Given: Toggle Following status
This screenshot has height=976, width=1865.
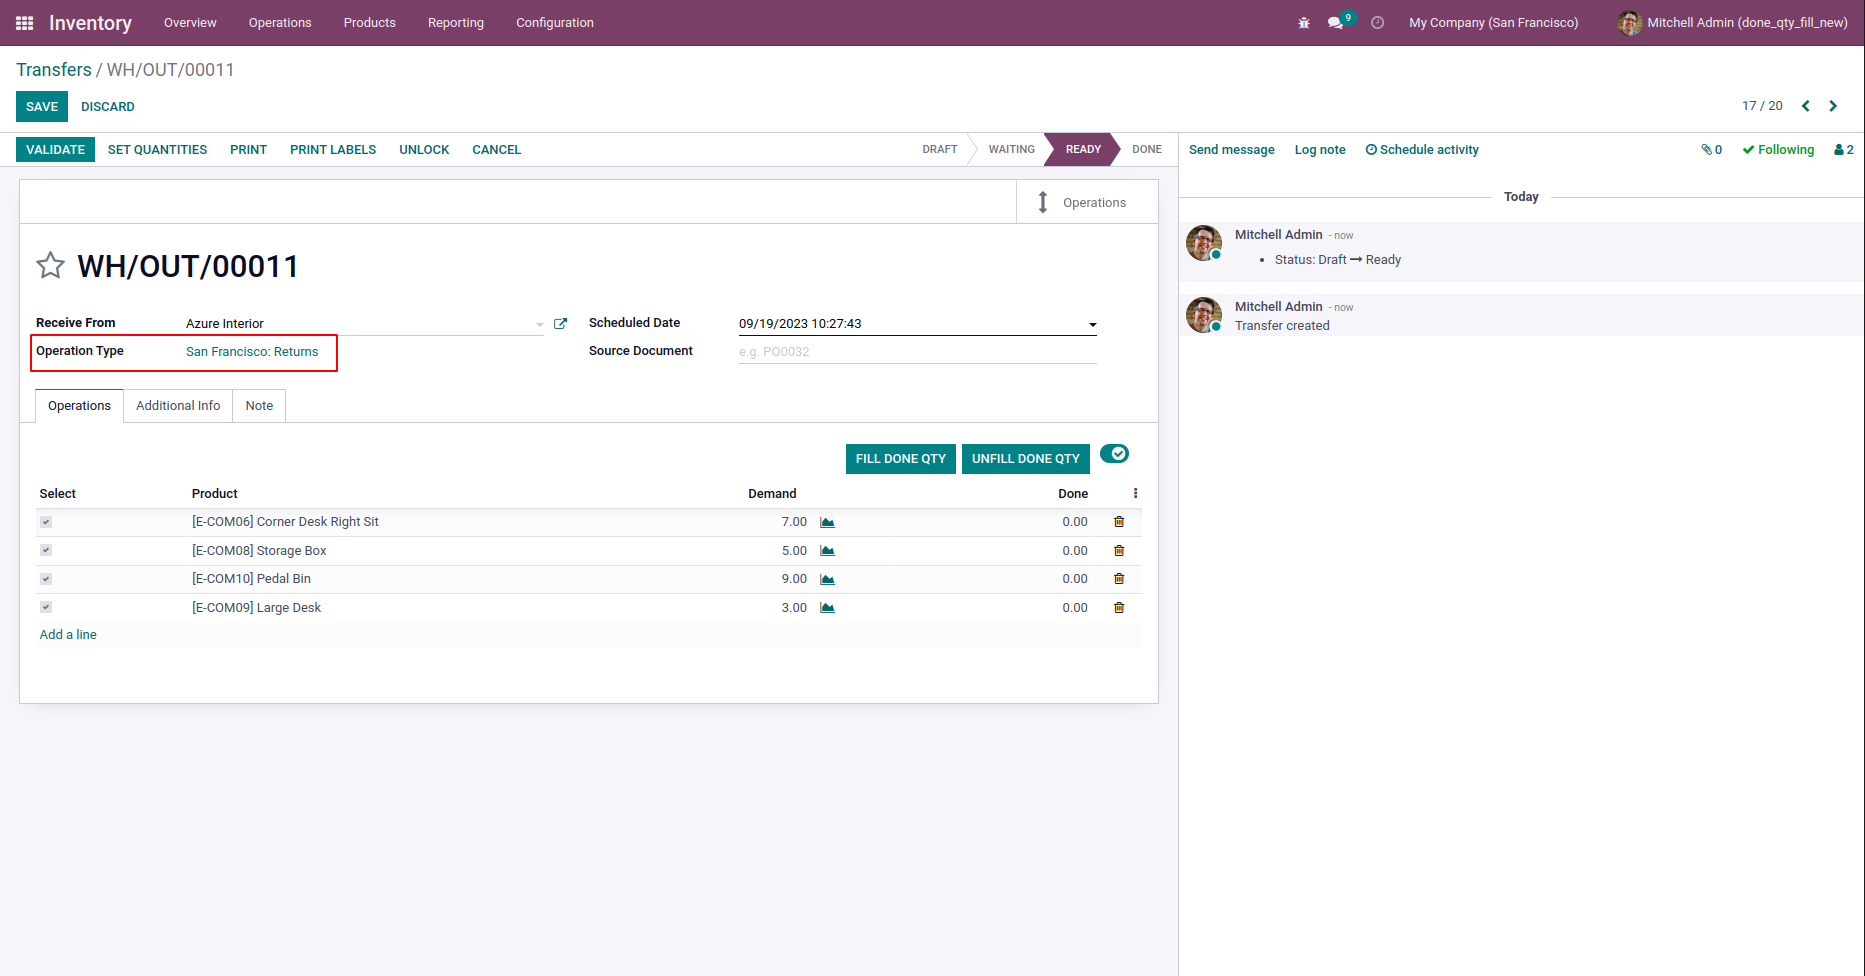Looking at the screenshot, I should pos(1778,150).
